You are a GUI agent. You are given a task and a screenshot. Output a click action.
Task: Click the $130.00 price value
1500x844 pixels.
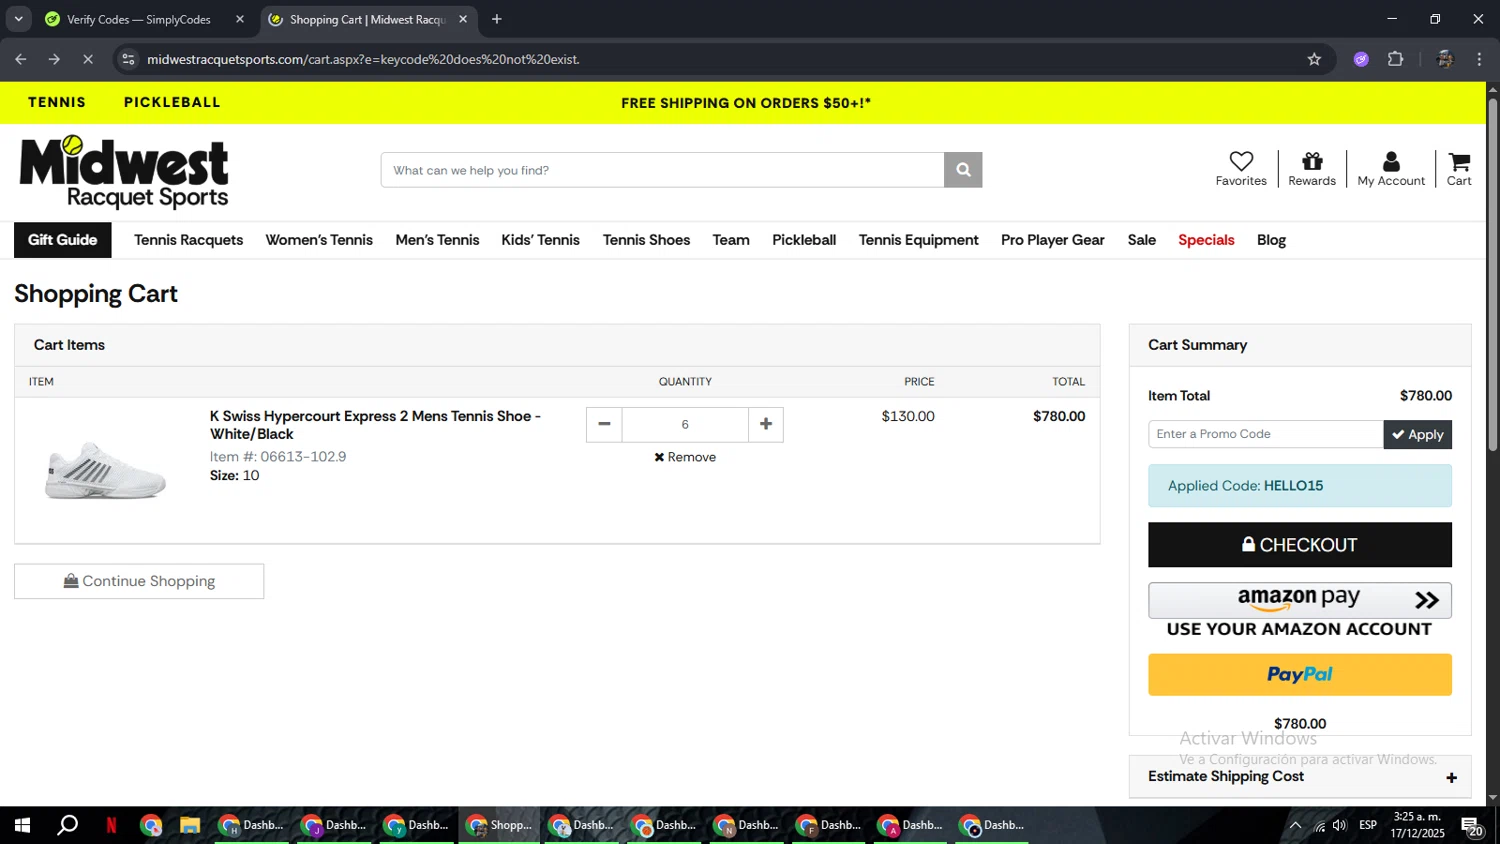(908, 416)
